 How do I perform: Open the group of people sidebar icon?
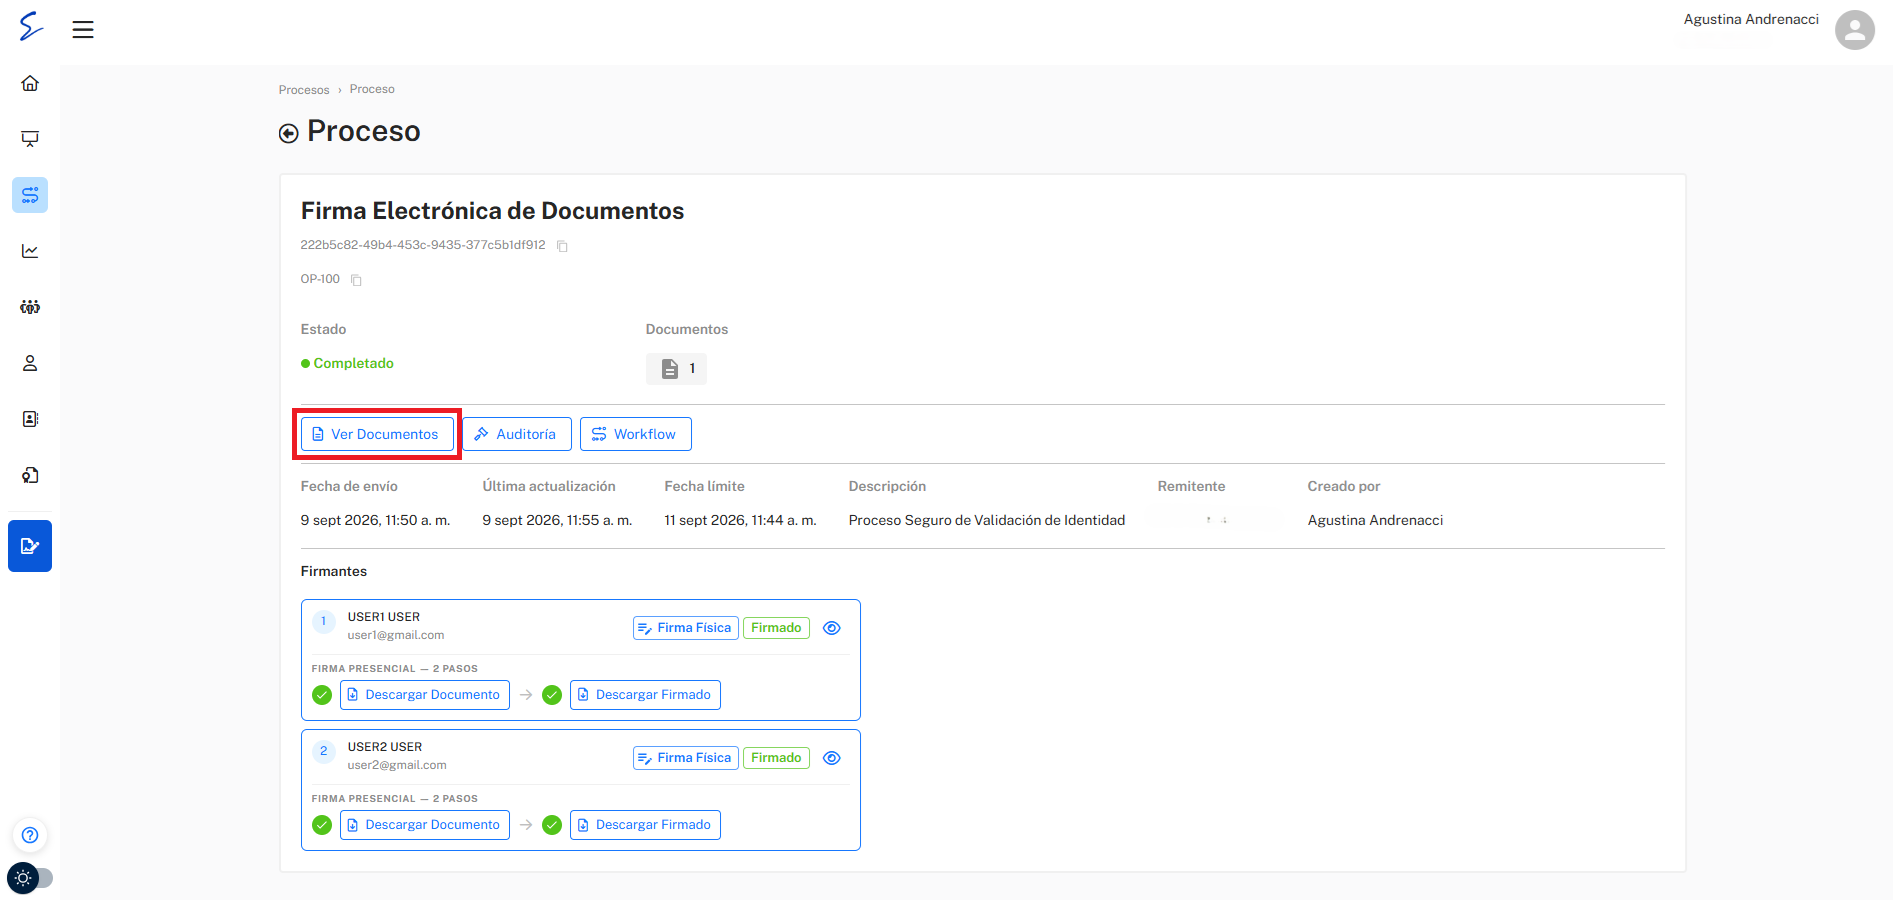[30, 307]
